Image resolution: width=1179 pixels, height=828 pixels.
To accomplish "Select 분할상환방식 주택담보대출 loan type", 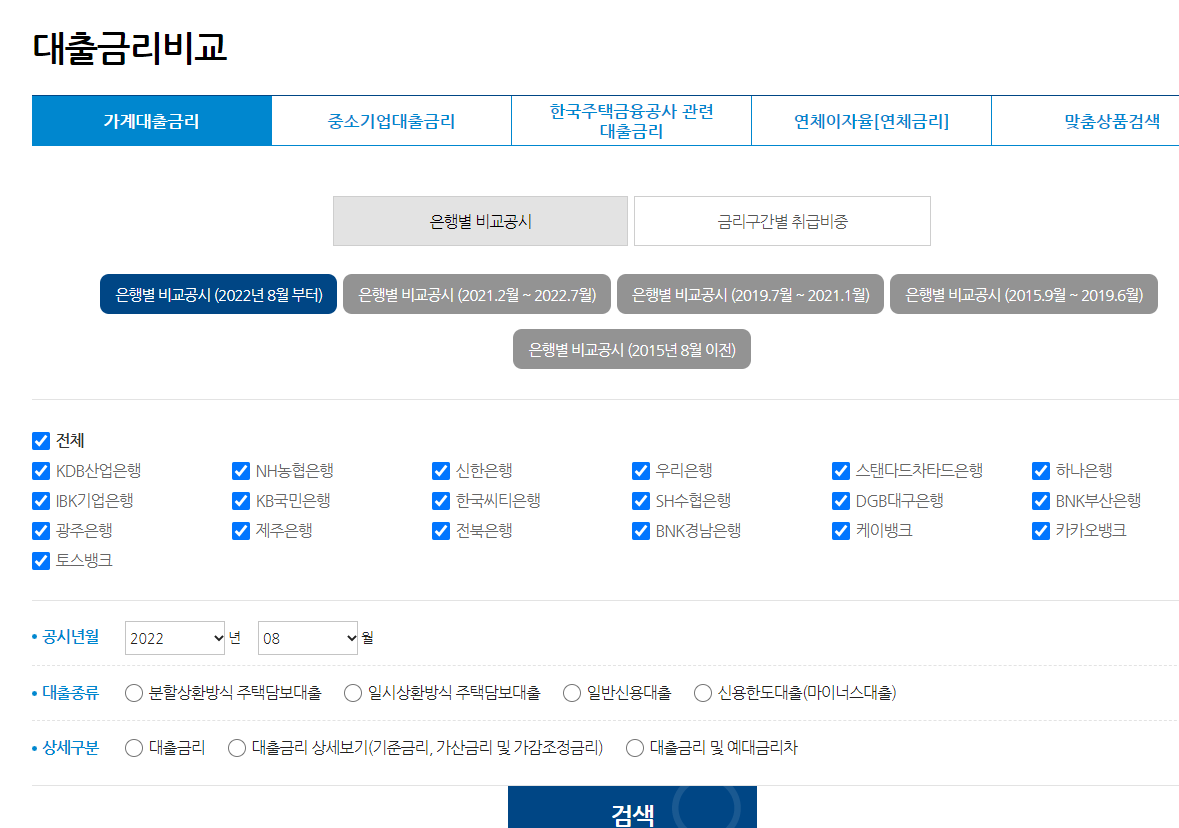I will [x=134, y=693].
